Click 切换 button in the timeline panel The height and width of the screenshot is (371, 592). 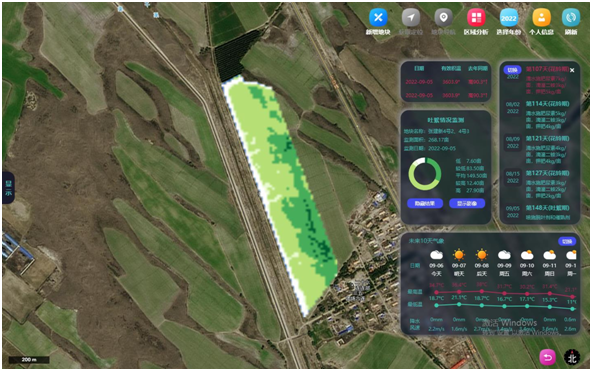[512, 70]
